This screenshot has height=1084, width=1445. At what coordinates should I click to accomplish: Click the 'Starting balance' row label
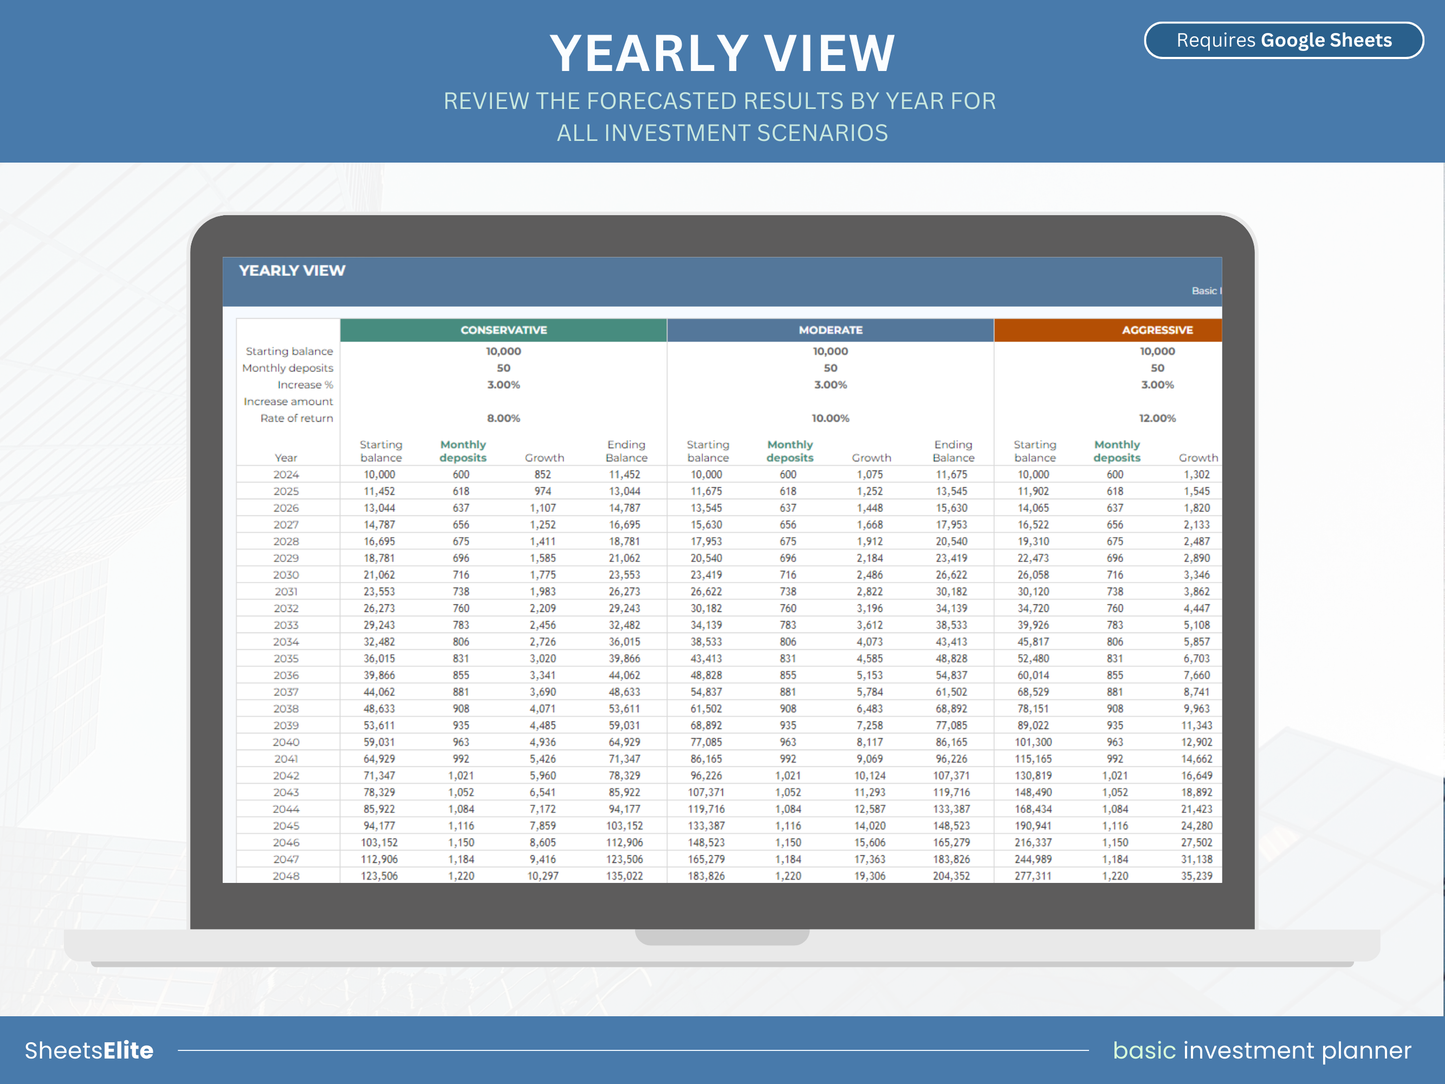289,351
